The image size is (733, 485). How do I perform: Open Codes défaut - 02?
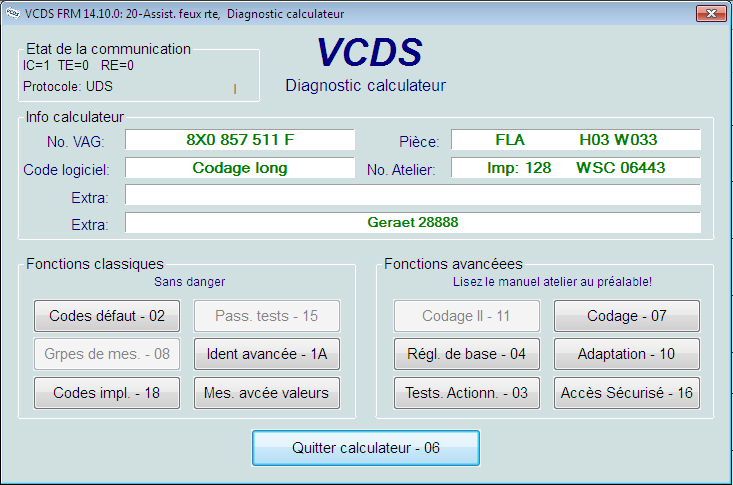pos(107,316)
